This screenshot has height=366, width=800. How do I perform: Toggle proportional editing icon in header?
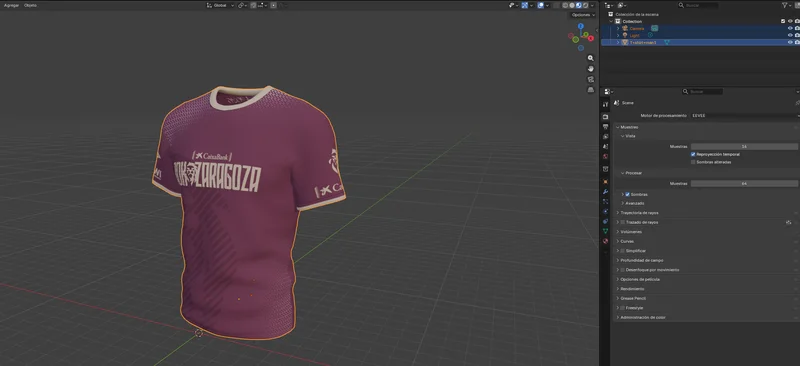pyautogui.click(x=273, y=5)
